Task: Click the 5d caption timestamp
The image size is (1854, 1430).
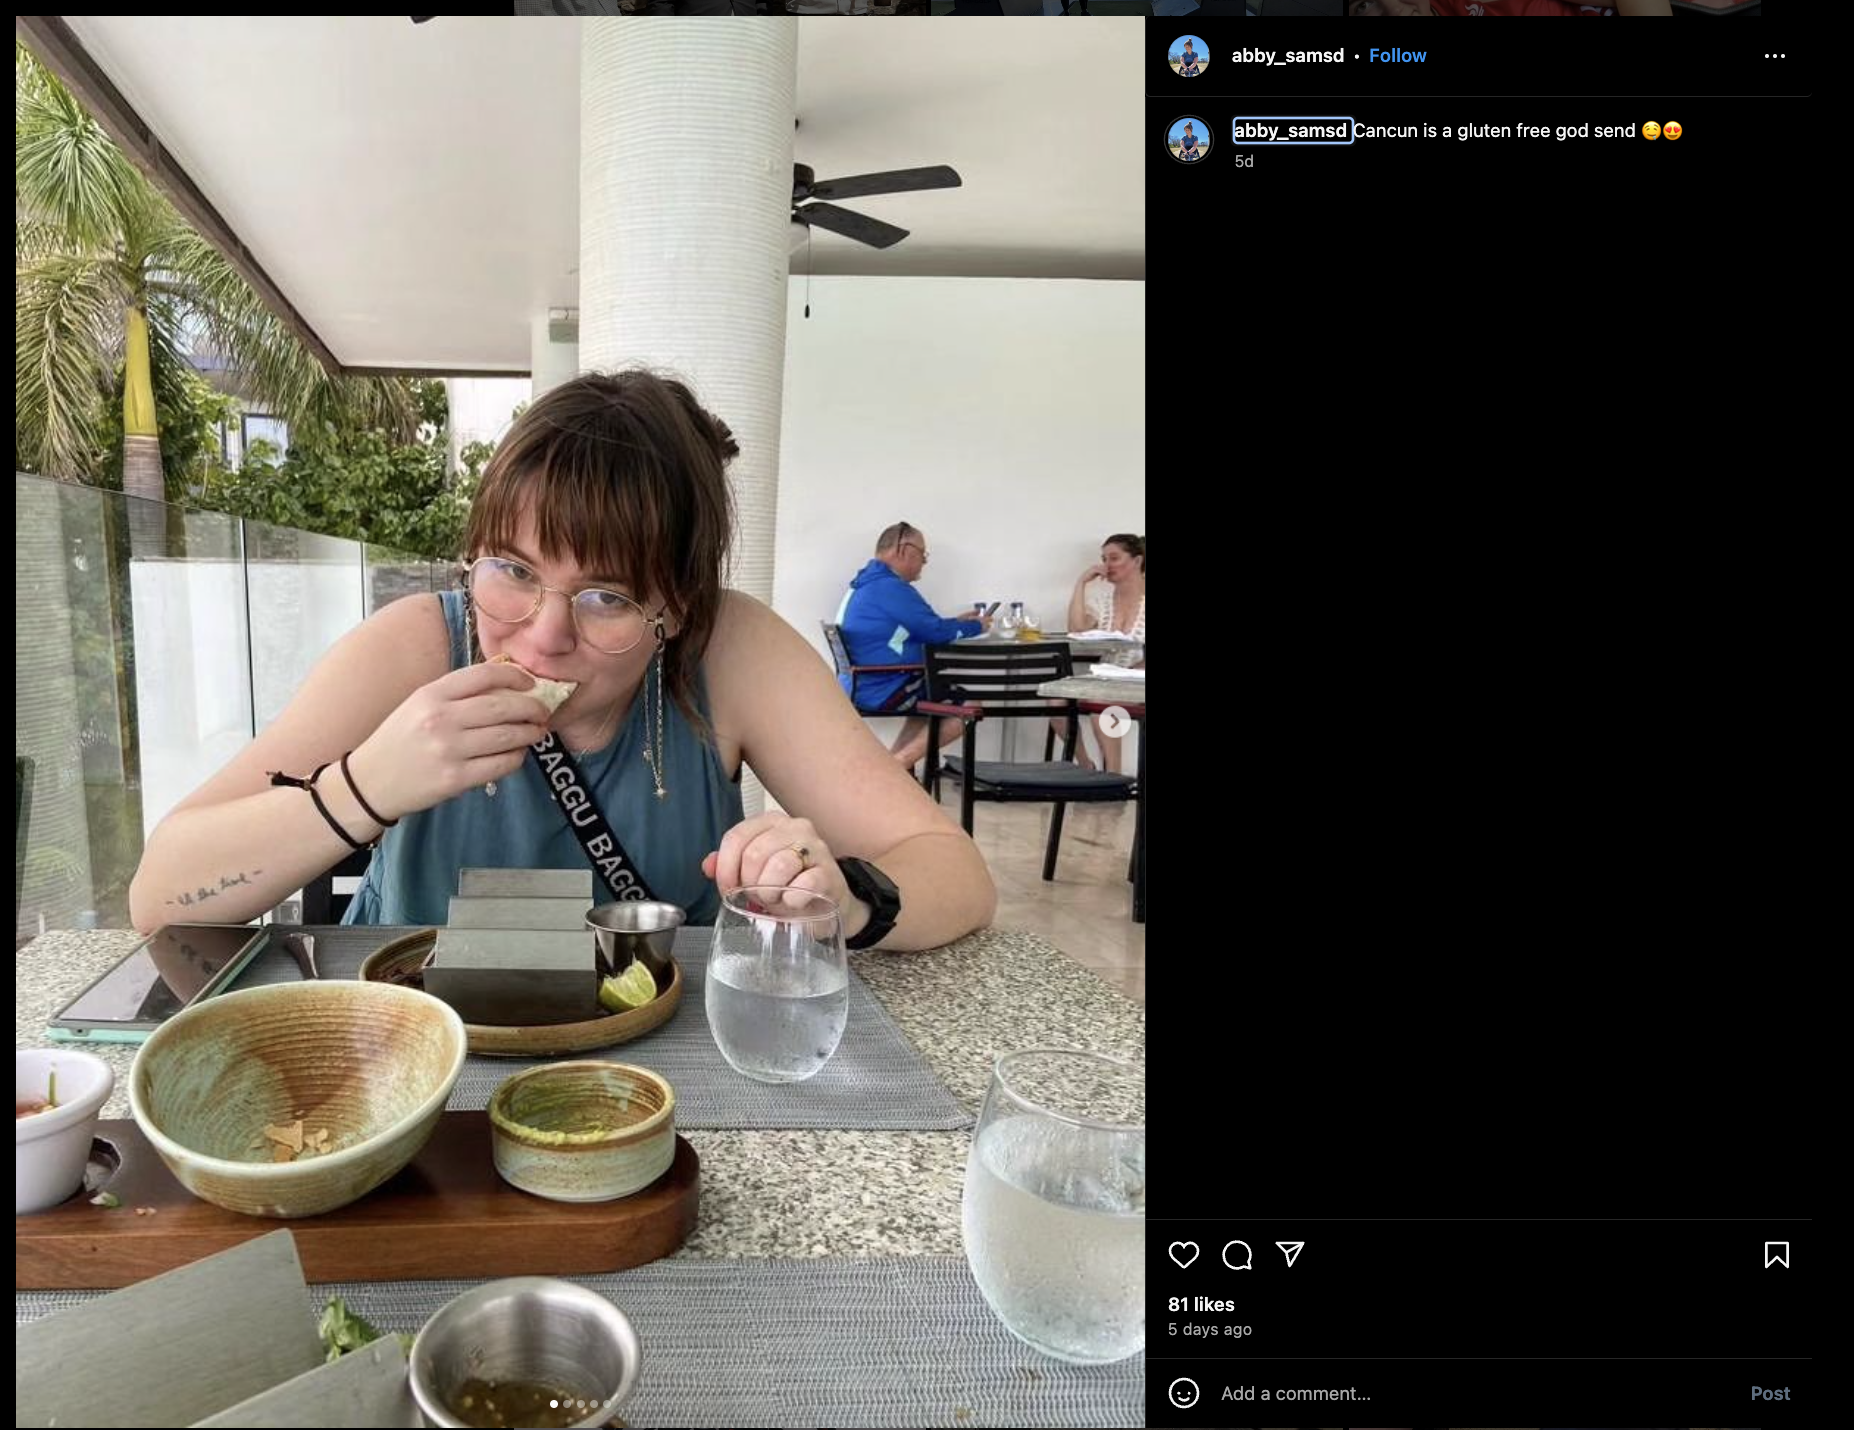Action: pos(1243,161)
